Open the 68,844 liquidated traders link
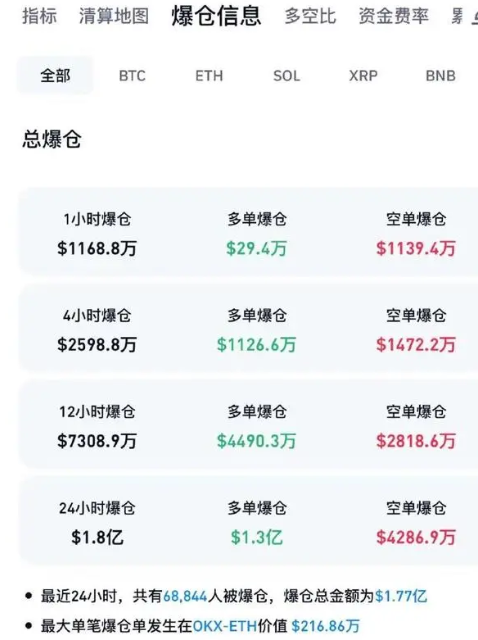 pos(185,597)
